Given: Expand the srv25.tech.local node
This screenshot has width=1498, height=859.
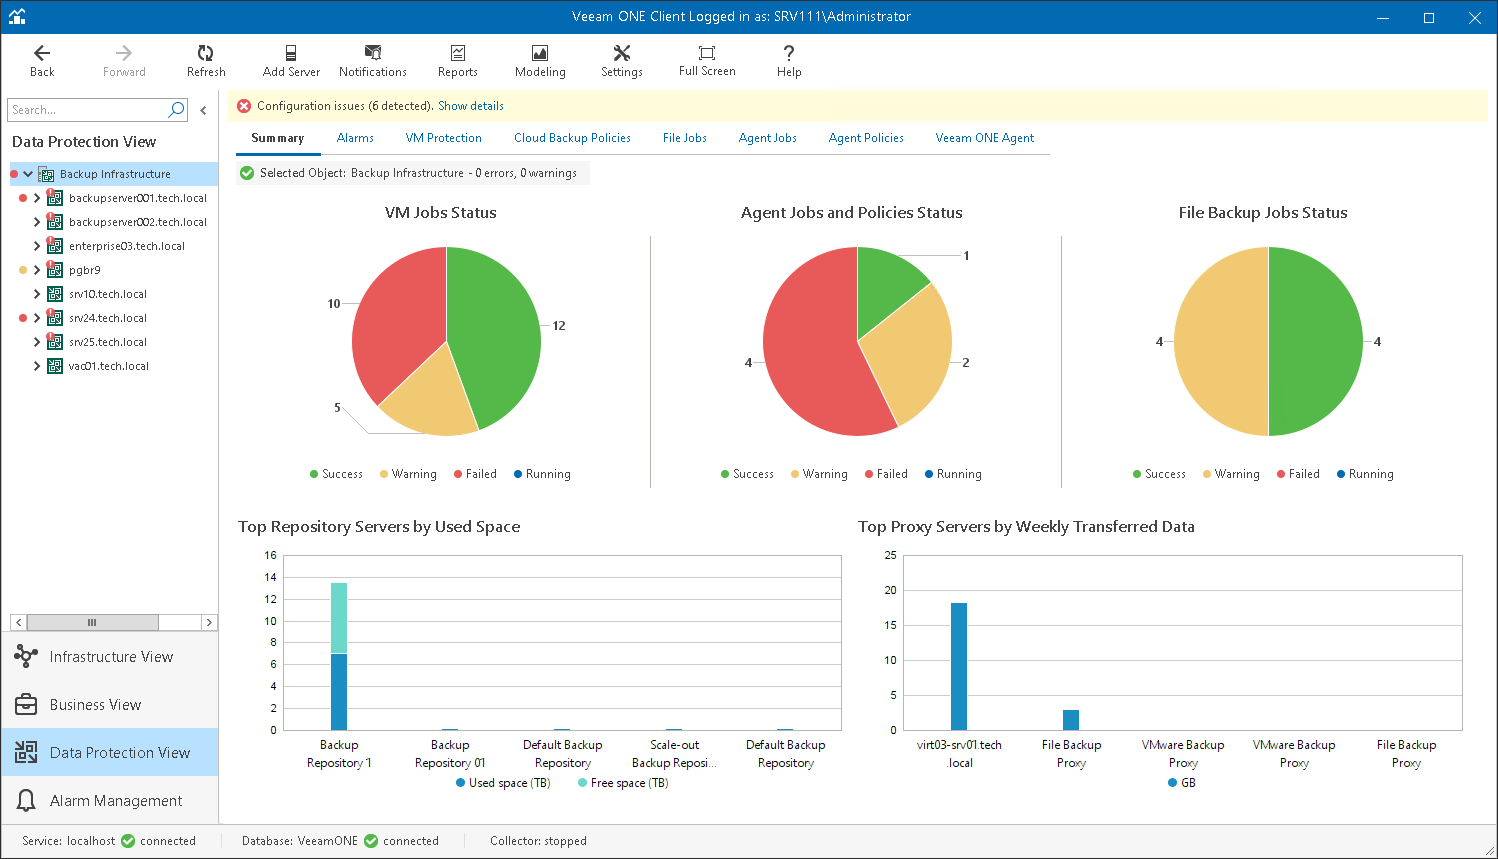Looking at the screenshot, I should pyautogui.click(x=37, y=342).
